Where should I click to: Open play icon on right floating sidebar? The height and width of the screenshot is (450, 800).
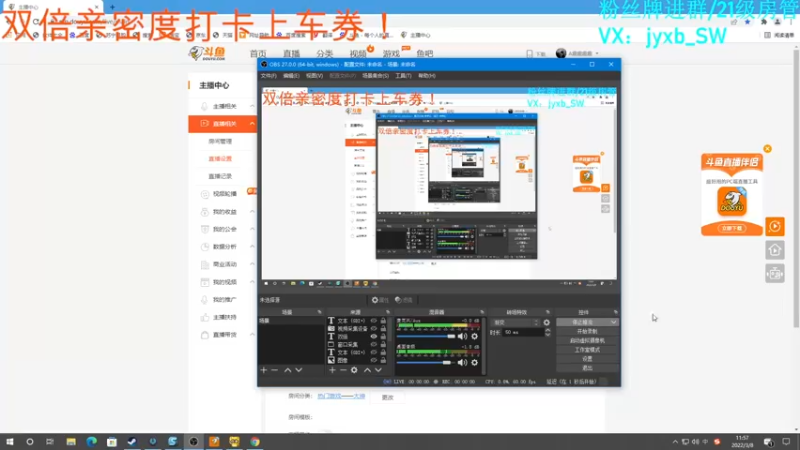coord(774,227)
